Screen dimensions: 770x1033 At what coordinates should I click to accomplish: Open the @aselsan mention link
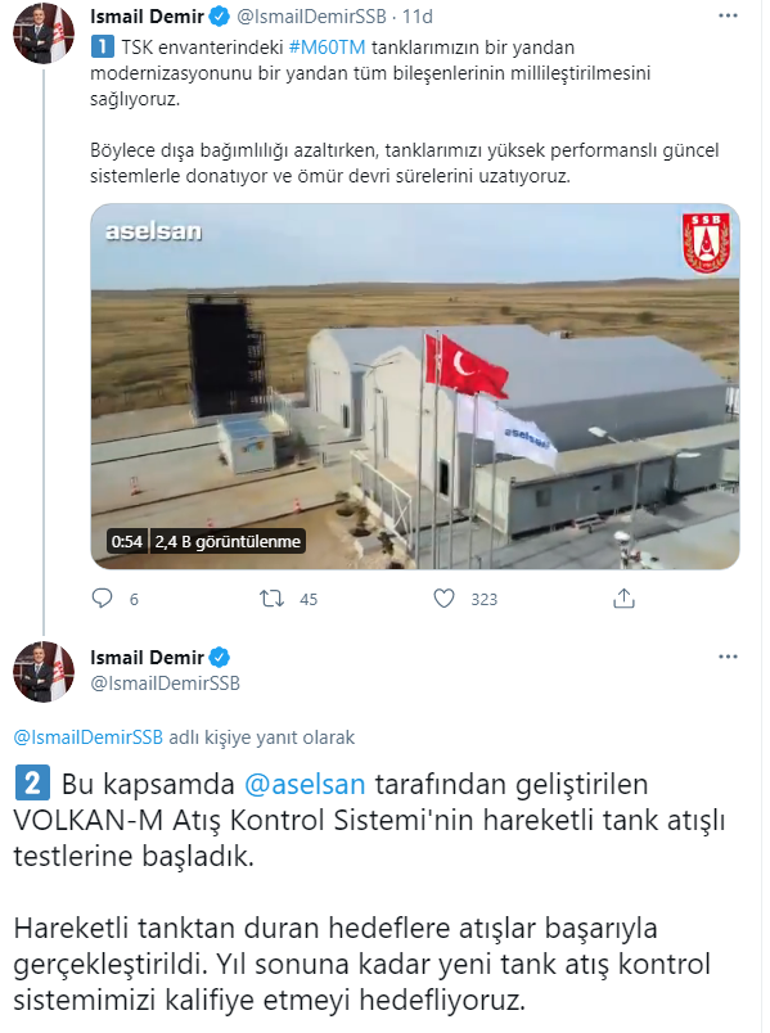coord(304,784)
